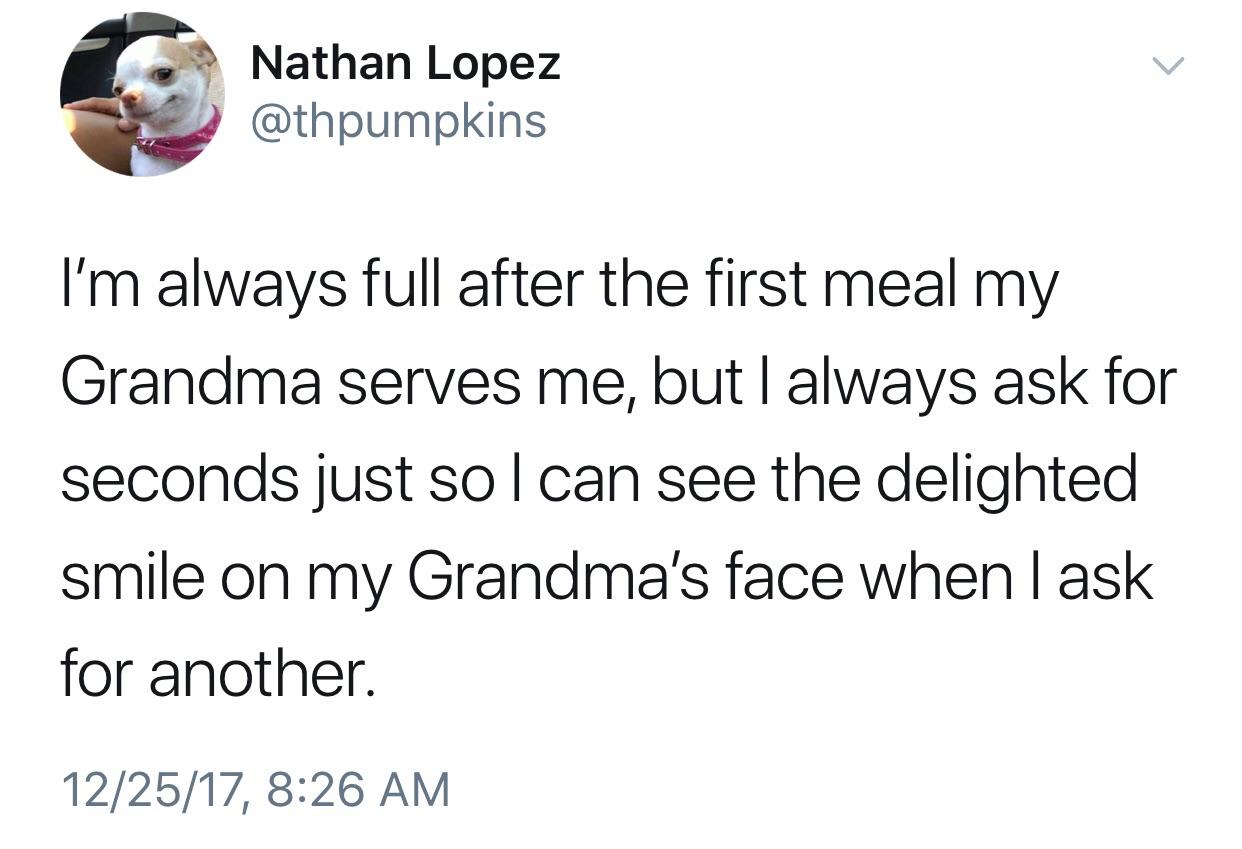Click the first name "Nathan"
The height and width of the screenshot is (849, 1242).
332,66
